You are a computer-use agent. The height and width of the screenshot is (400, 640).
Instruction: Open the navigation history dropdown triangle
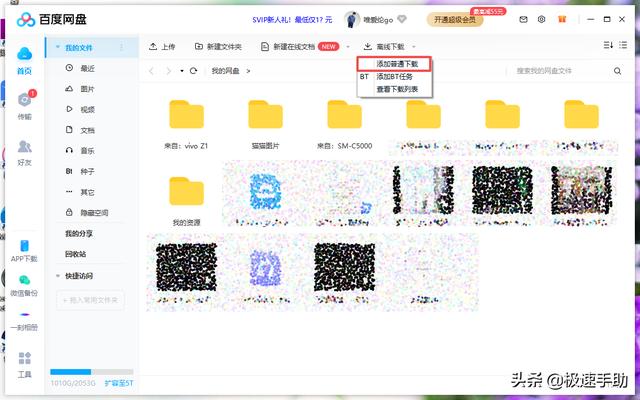[182, 71]
